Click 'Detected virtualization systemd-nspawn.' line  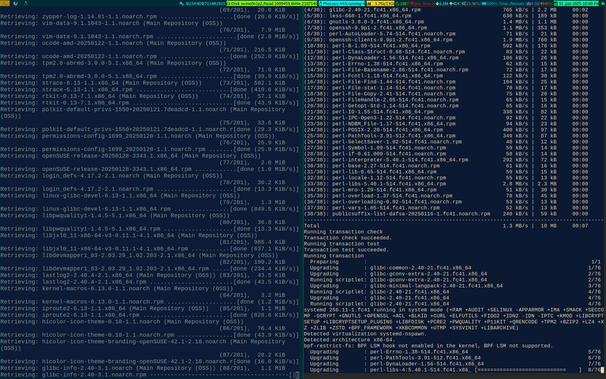coord(365,334)
